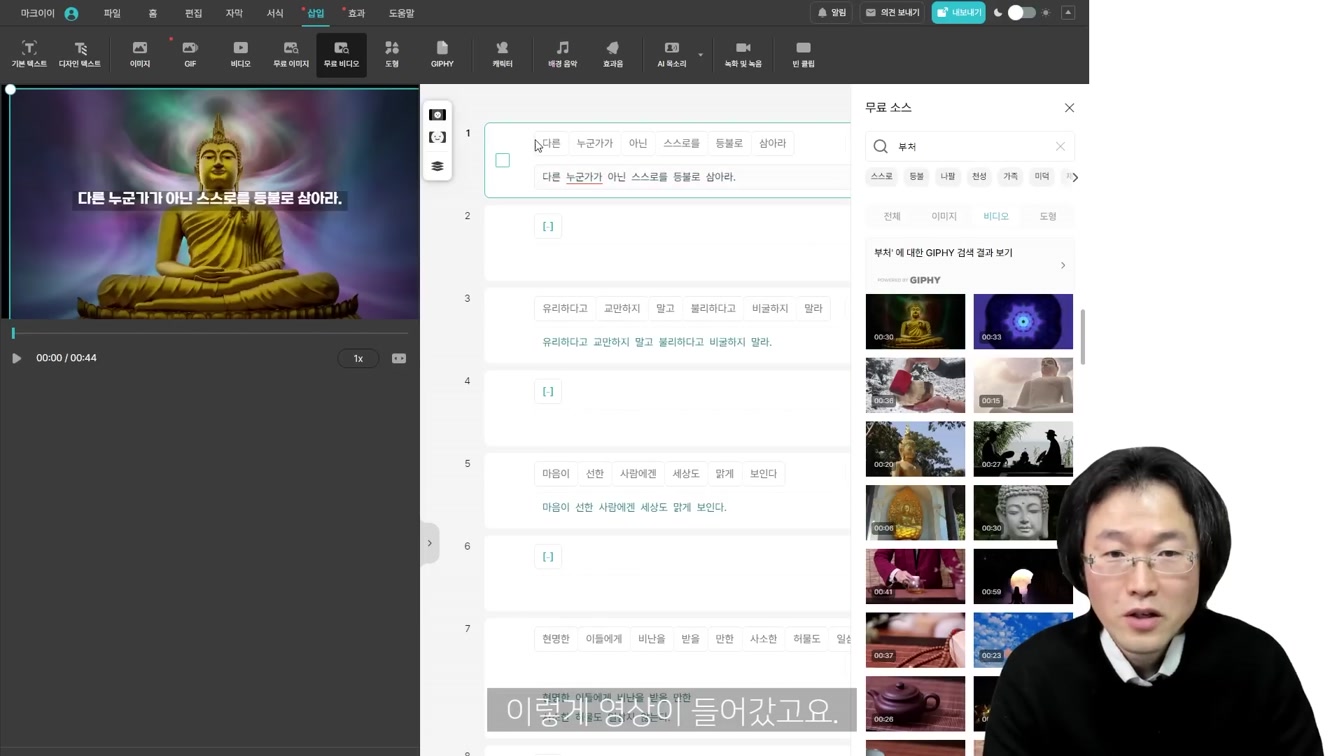Click the layers stack icon

(437, 166)
